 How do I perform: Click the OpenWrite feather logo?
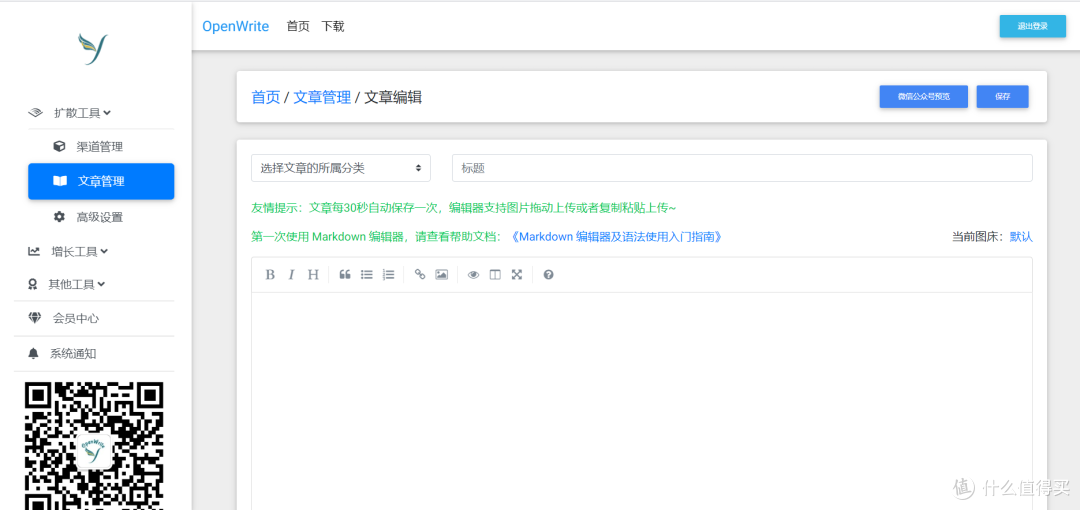[x=93, y=49]
